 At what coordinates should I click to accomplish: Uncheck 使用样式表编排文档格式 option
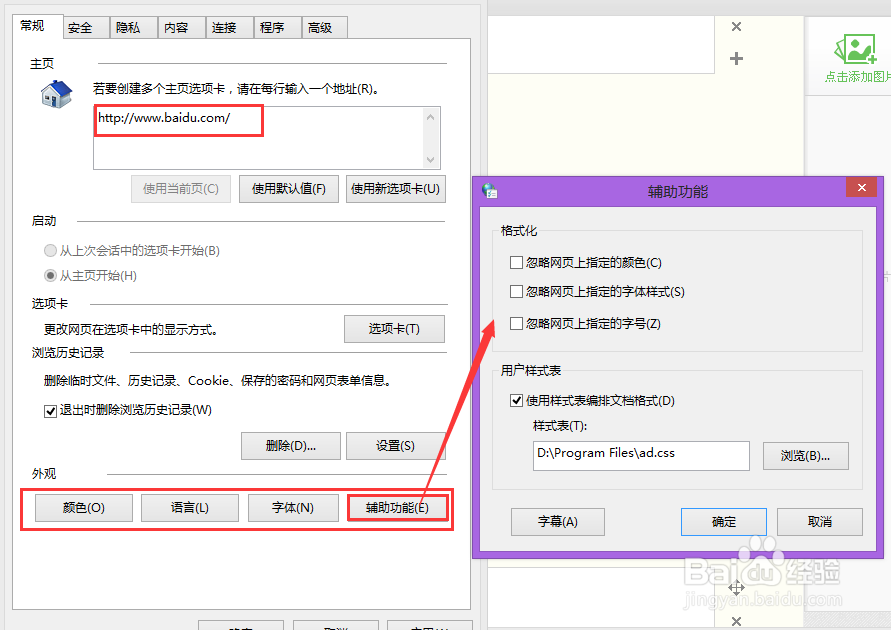coord(517,401)
